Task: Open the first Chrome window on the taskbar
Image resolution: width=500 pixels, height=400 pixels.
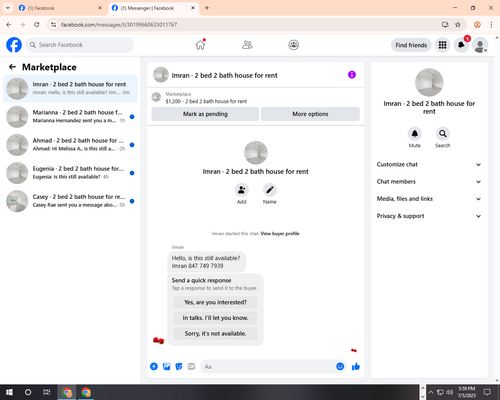Action: click(x=67, y=392)
